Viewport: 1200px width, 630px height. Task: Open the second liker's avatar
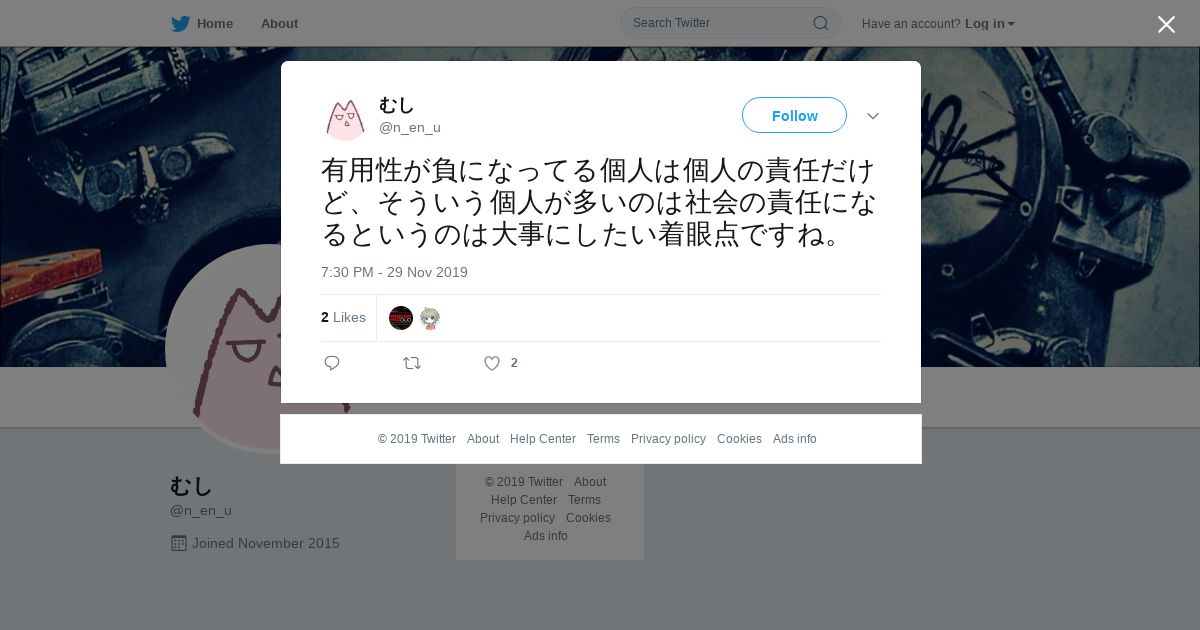click(x=430, y=318)
